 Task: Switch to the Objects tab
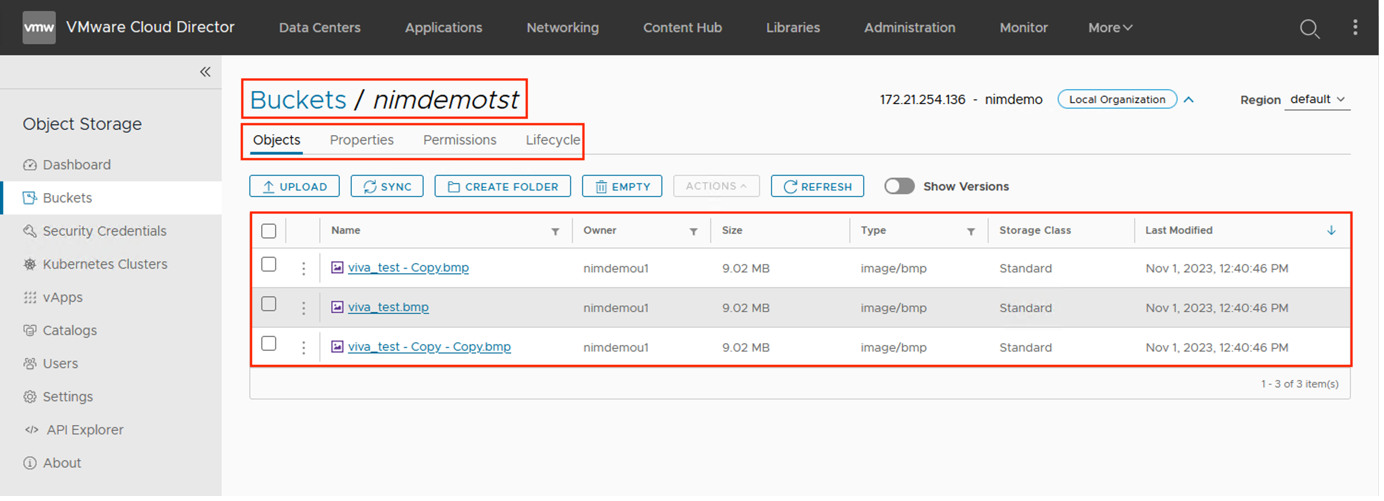[277, 140]
